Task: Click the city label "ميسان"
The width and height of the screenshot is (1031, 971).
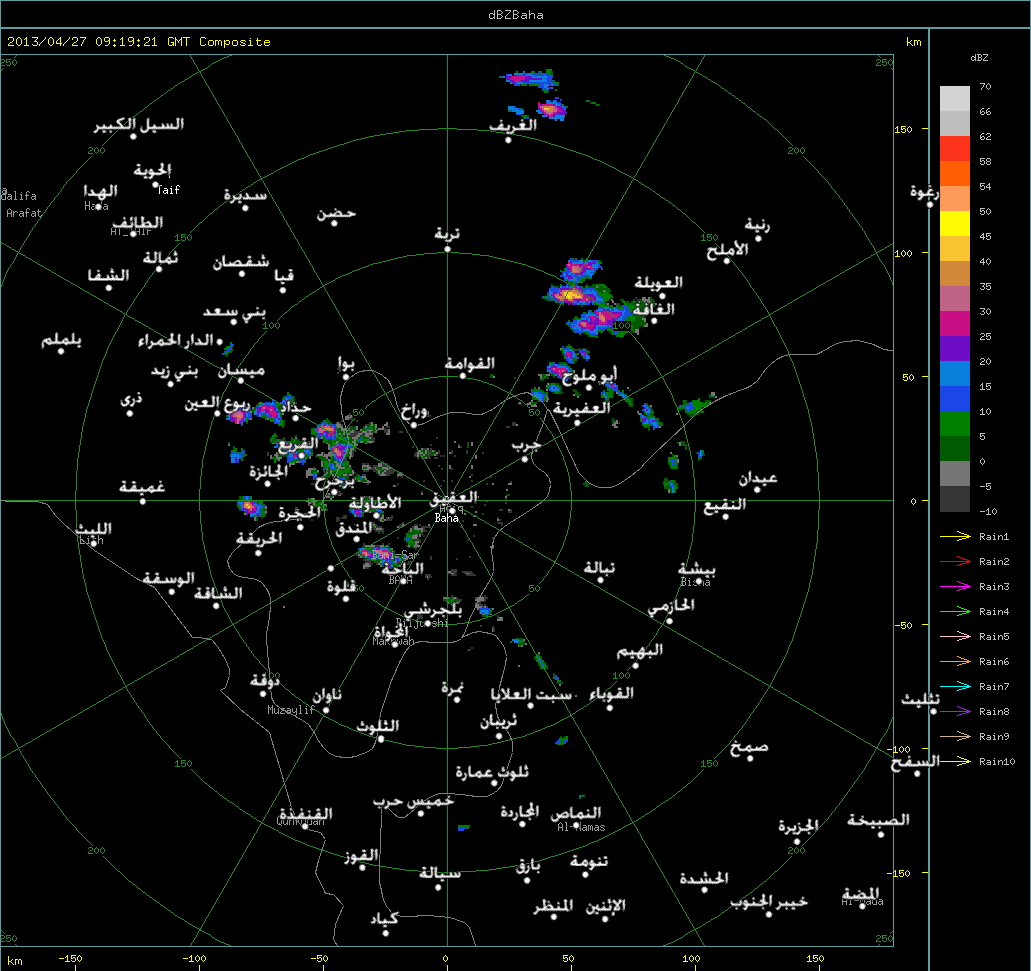Action: tap(241, 371)
